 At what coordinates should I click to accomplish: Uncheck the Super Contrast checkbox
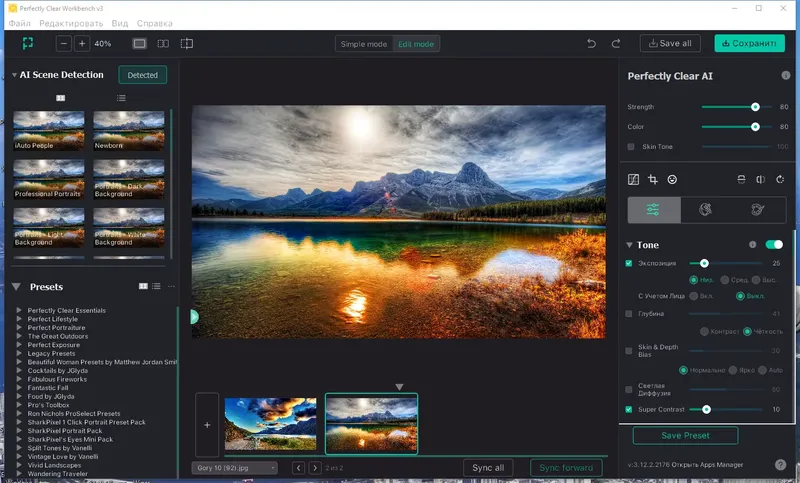tap(629, 409)
